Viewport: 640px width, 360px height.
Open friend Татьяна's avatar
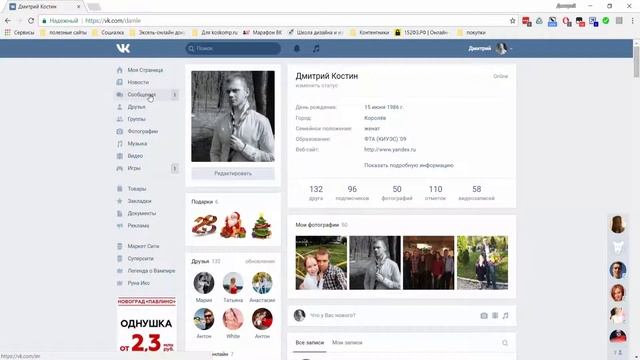point(233,282)
